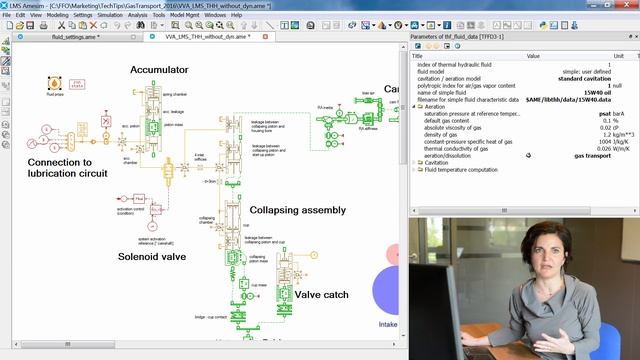Image resolution: width=640 pixels, height=360 pixels.
Task: Click the chain link icon in toolbar
Action: 352,25
